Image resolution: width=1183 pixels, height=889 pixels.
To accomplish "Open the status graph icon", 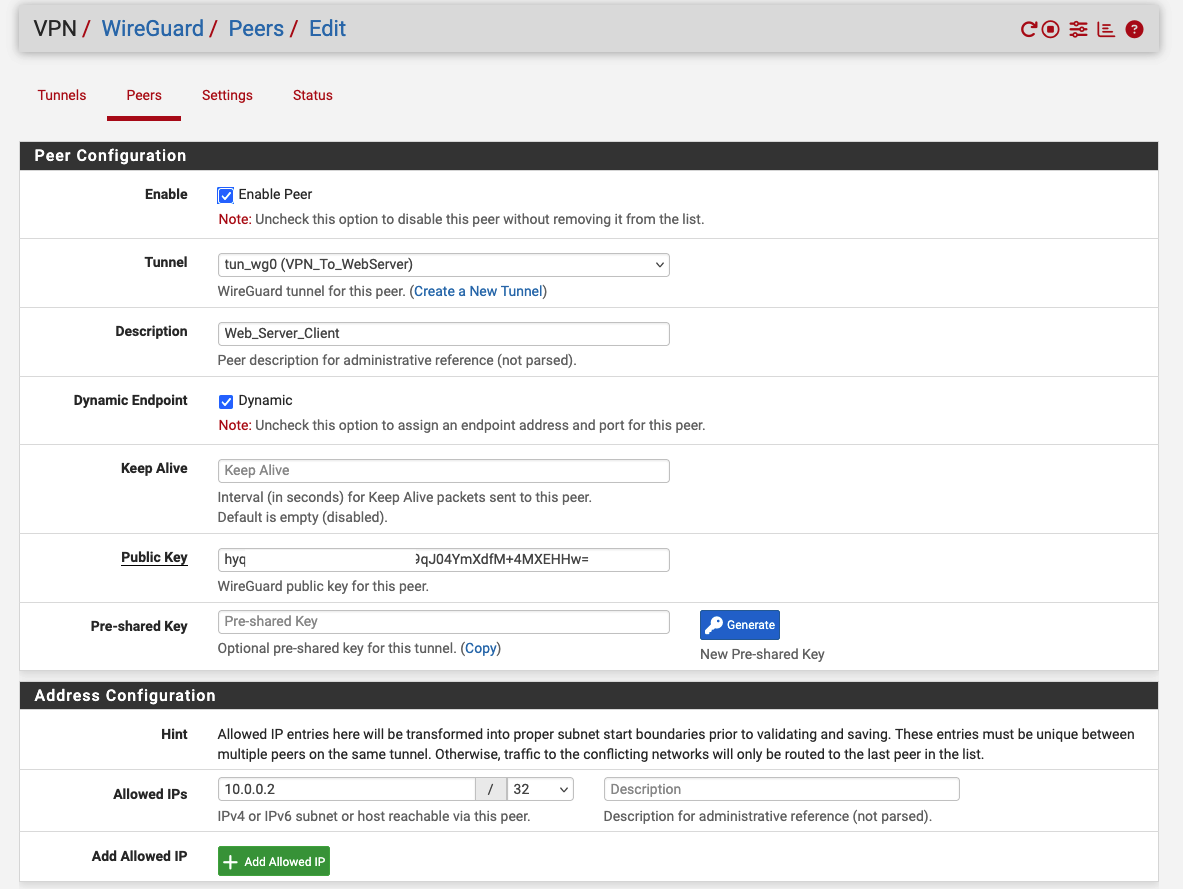I will pyautogui.click(x=1106, y=29).
